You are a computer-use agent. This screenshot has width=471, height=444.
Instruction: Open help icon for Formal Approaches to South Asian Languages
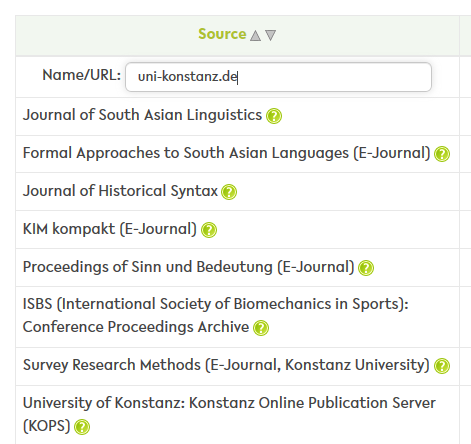pyautogui.click(x=442, y=154)
